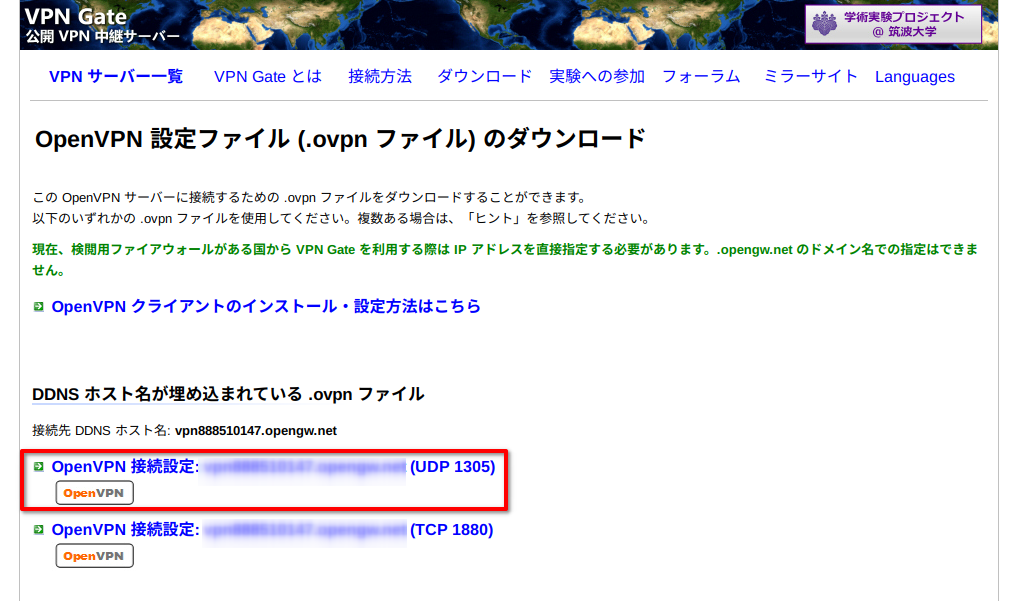Click the green arrow icon beside UDP 1305 entry
This screenshot has height=601, width=1021.
coord(38,467)
